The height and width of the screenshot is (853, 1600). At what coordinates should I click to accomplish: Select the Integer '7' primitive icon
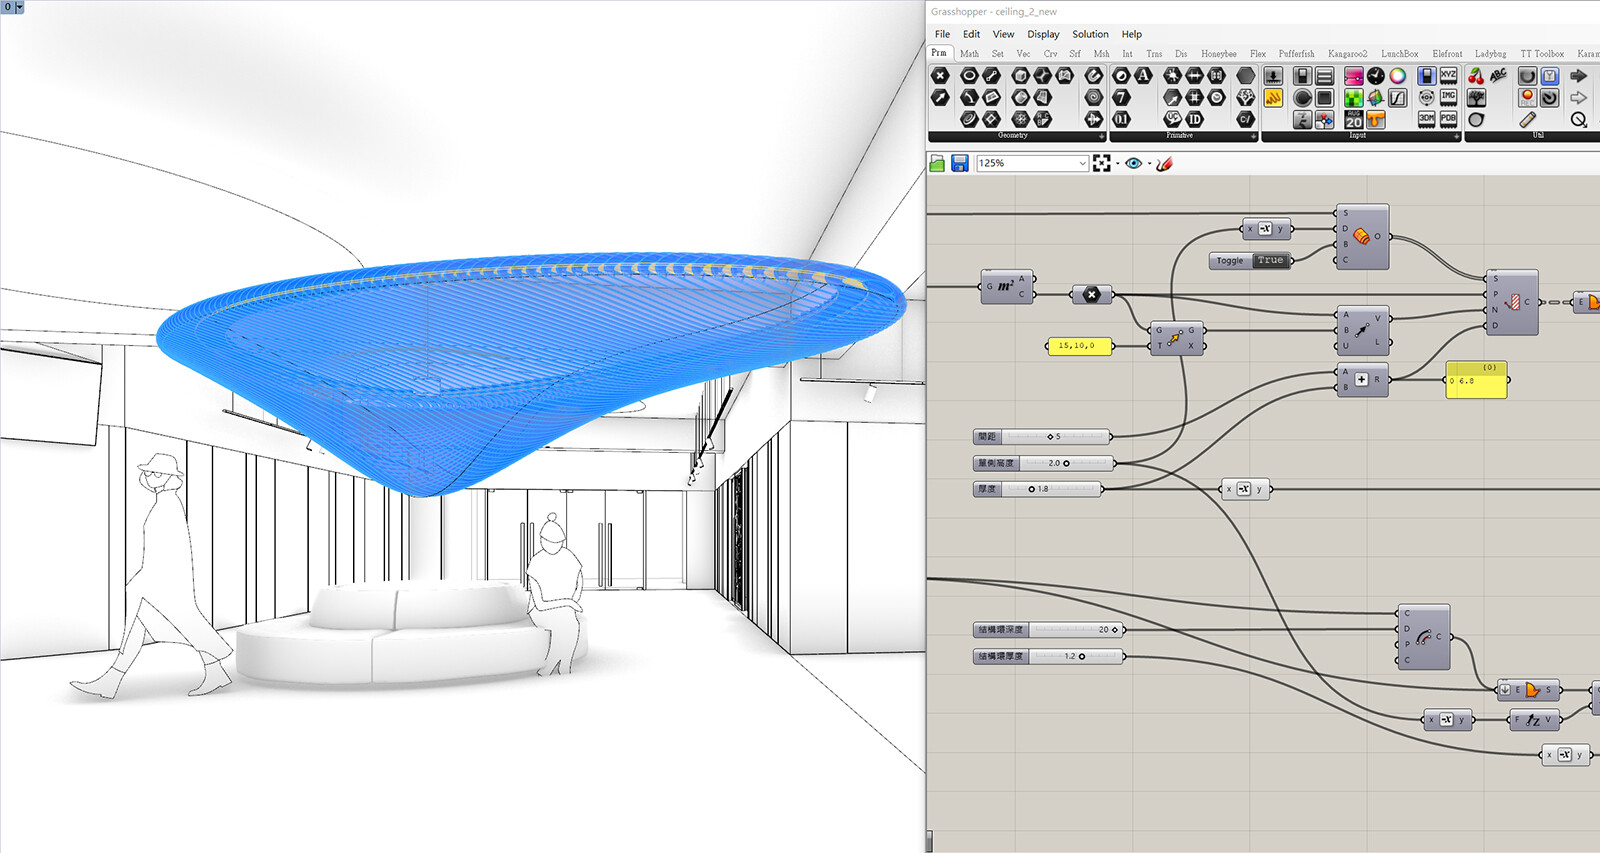pos(1121,98)
